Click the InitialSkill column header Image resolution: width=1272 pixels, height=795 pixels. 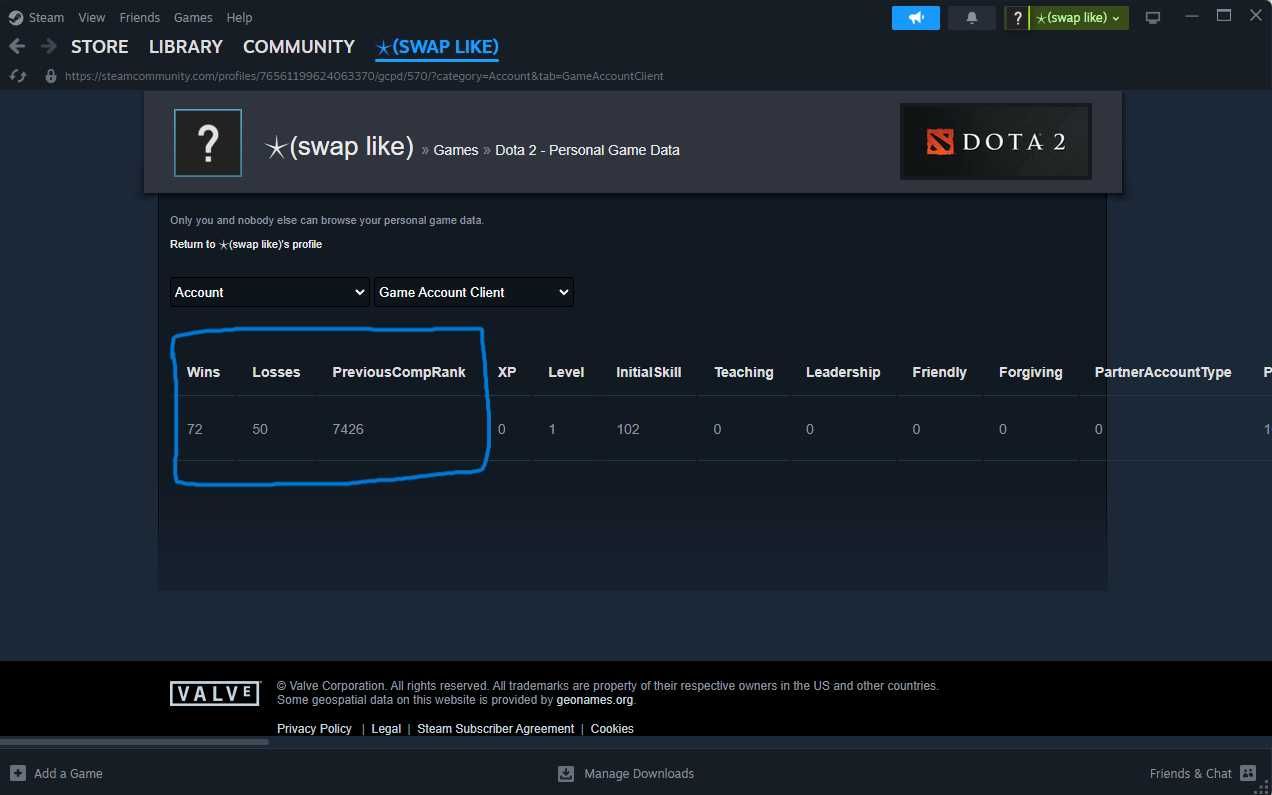pyautogui.click(x=649, y=372)
